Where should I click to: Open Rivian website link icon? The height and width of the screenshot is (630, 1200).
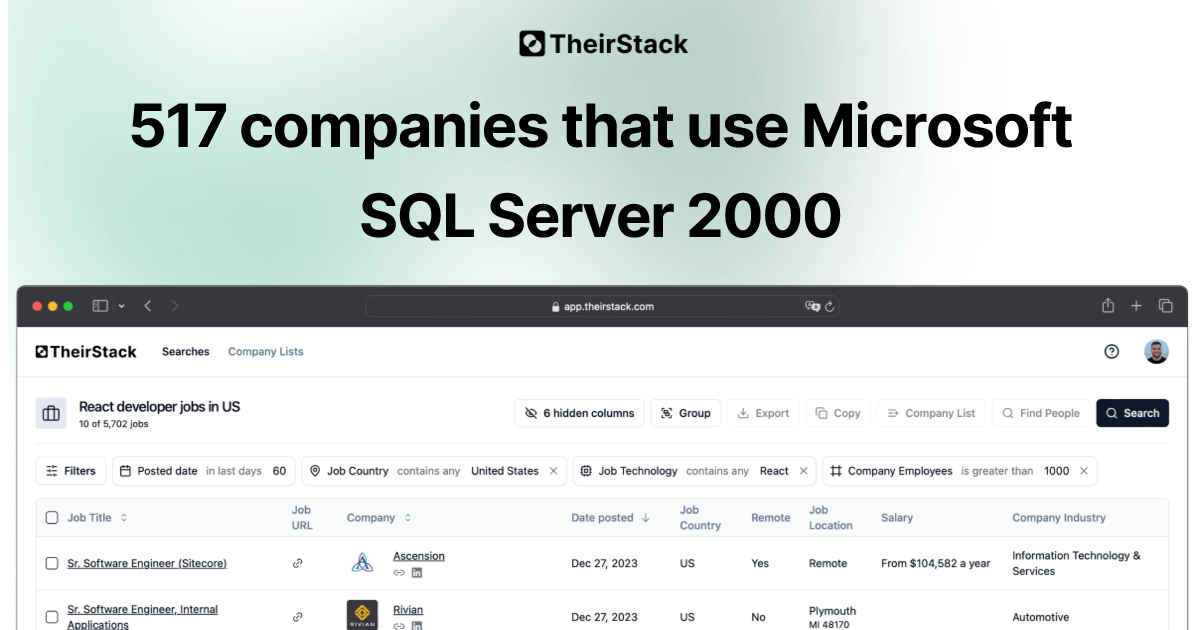coord(399,626)
